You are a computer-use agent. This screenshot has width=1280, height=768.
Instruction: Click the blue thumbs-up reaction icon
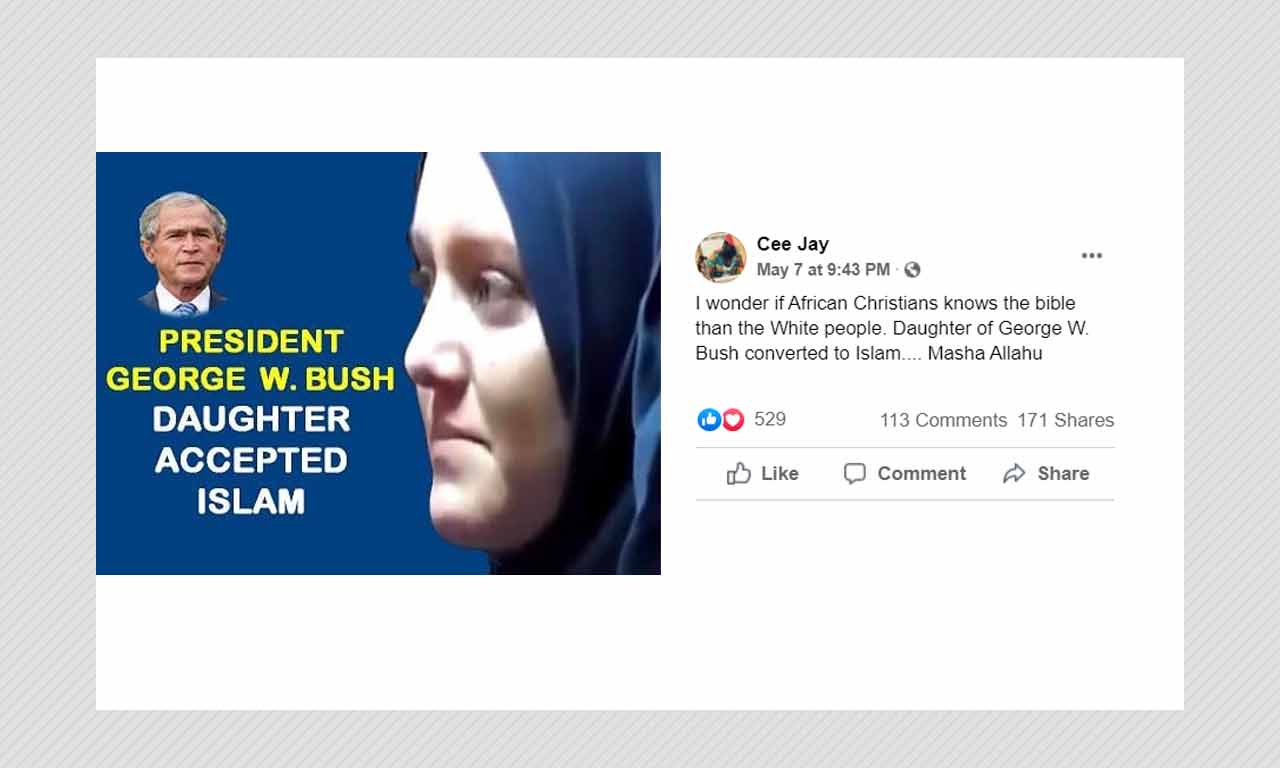(709, 420)
